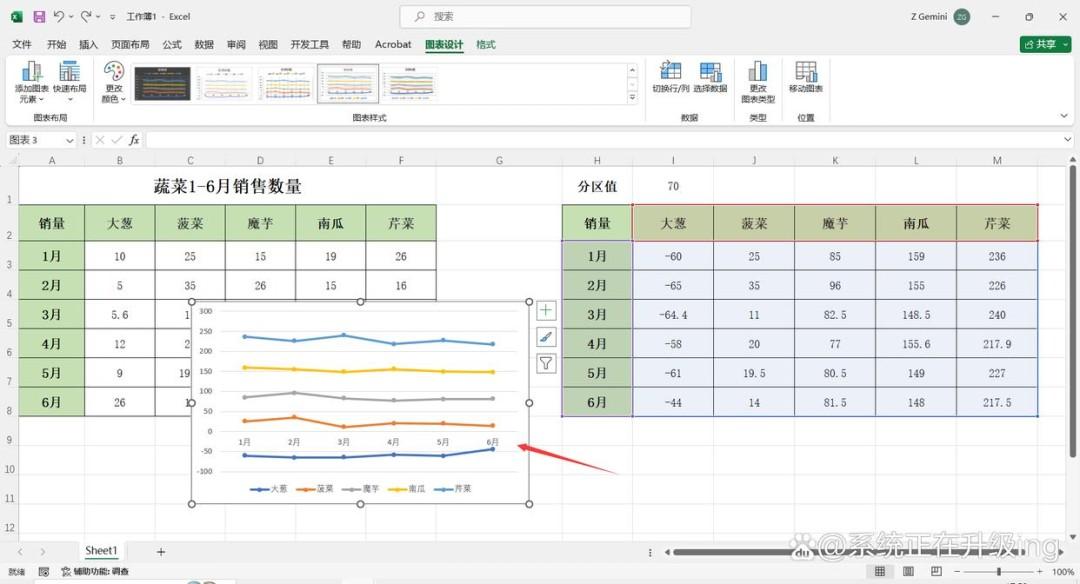Click the chart styles brush button
The height and width of the screenshot is (584, 1080).
pos(546,337)
